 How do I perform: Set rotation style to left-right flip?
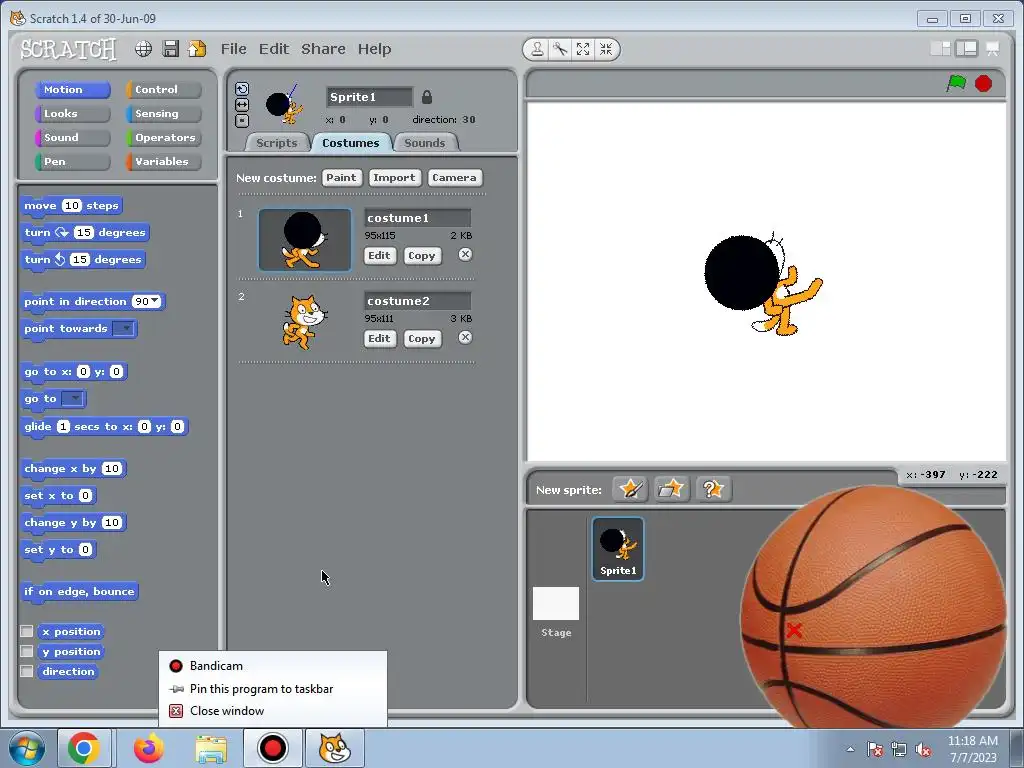tap(242, 104)
